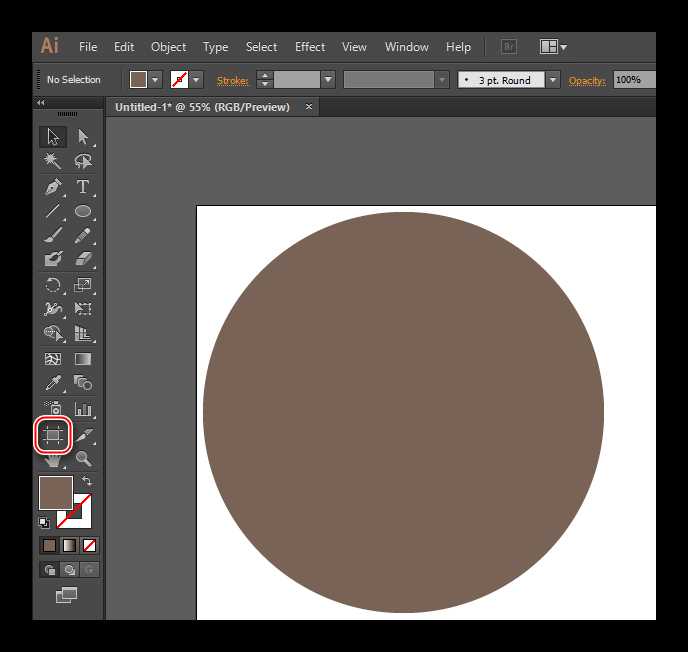
Task: Open the fill color dropdown arrow
Action: [x=155, y=80]
